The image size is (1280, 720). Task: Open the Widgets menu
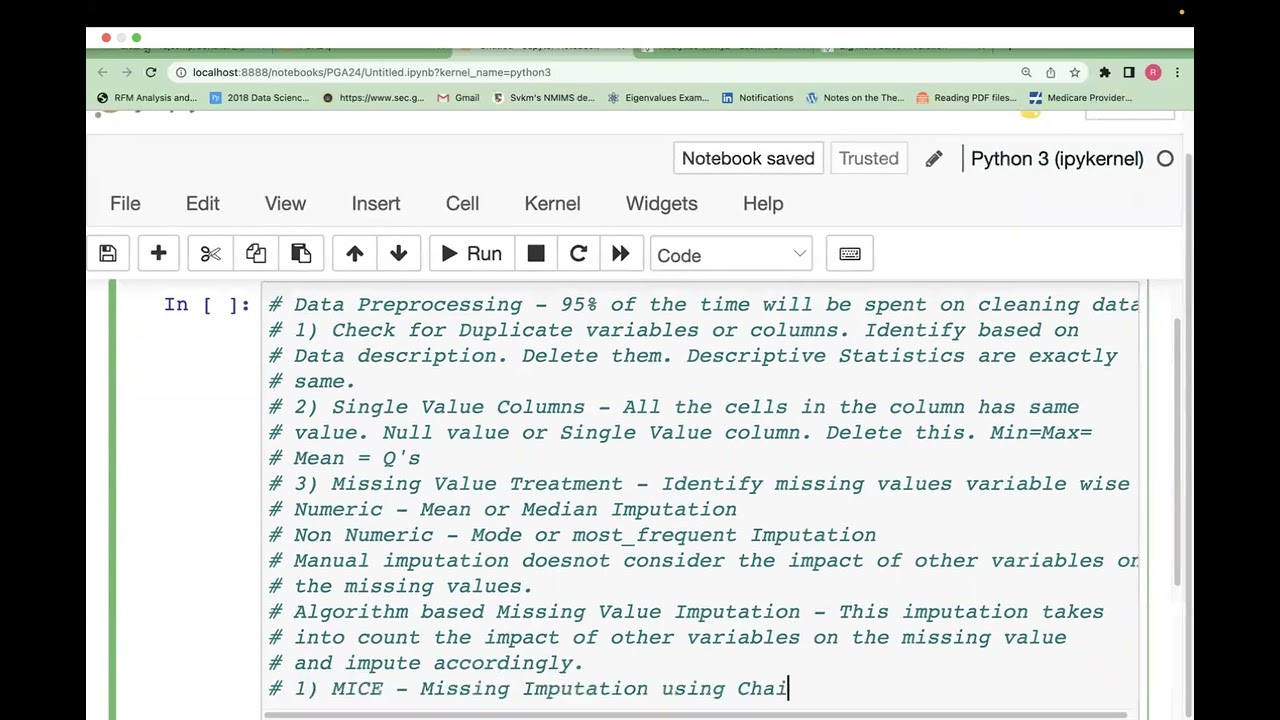tap(662, 203)
